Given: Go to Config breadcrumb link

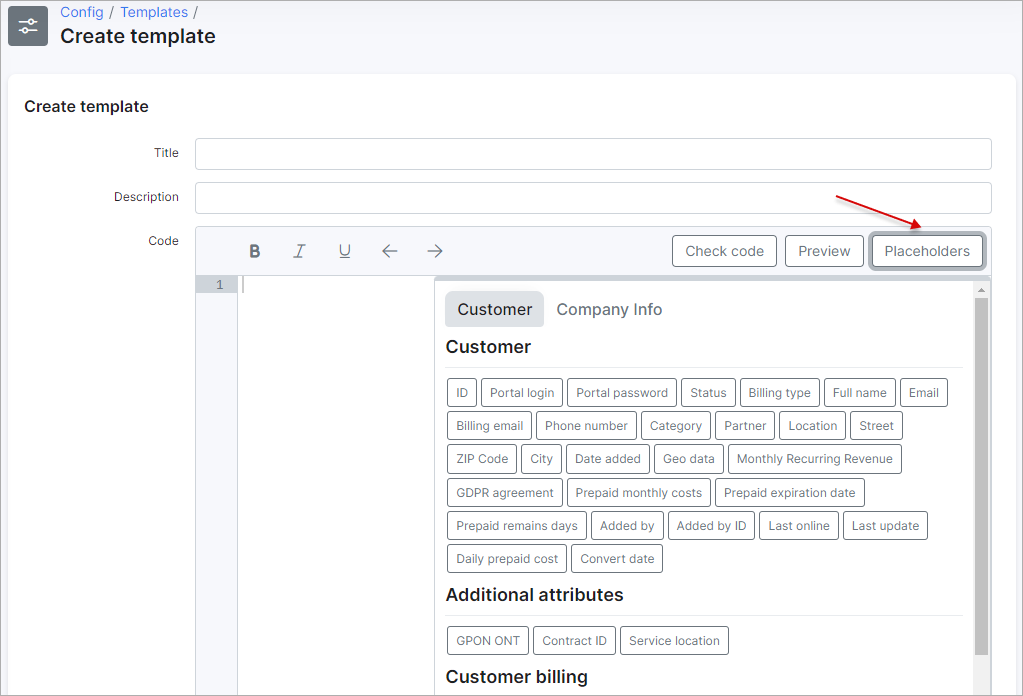Looking at the screenshot, I should (81, 12).
